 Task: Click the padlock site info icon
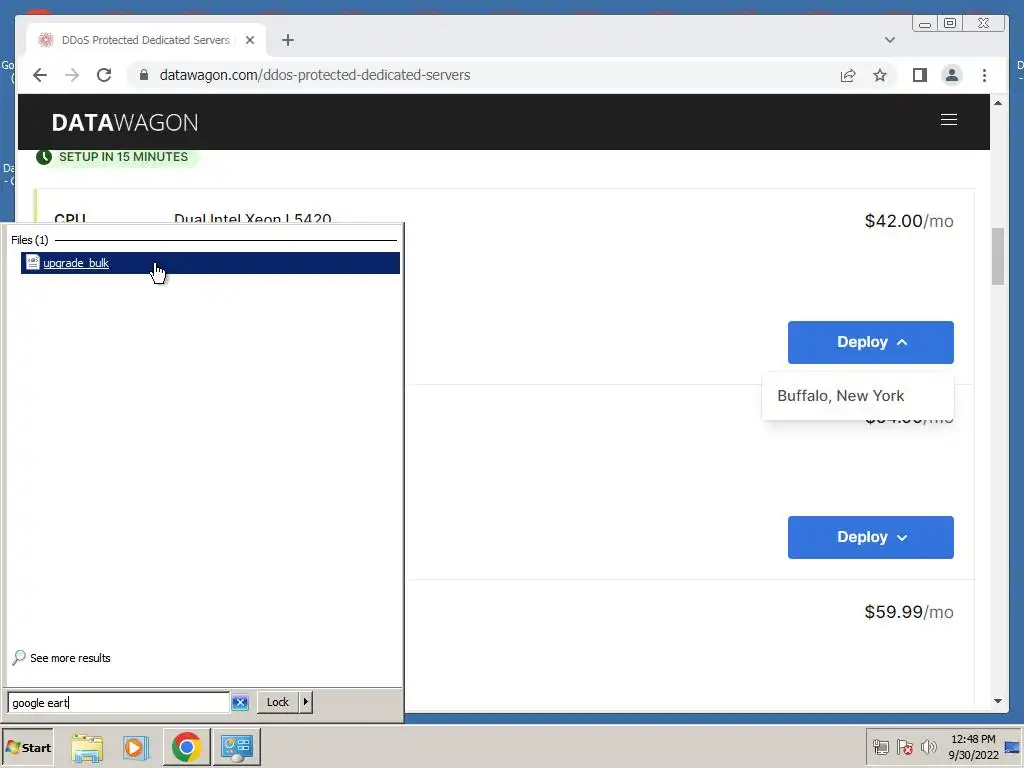144,75
